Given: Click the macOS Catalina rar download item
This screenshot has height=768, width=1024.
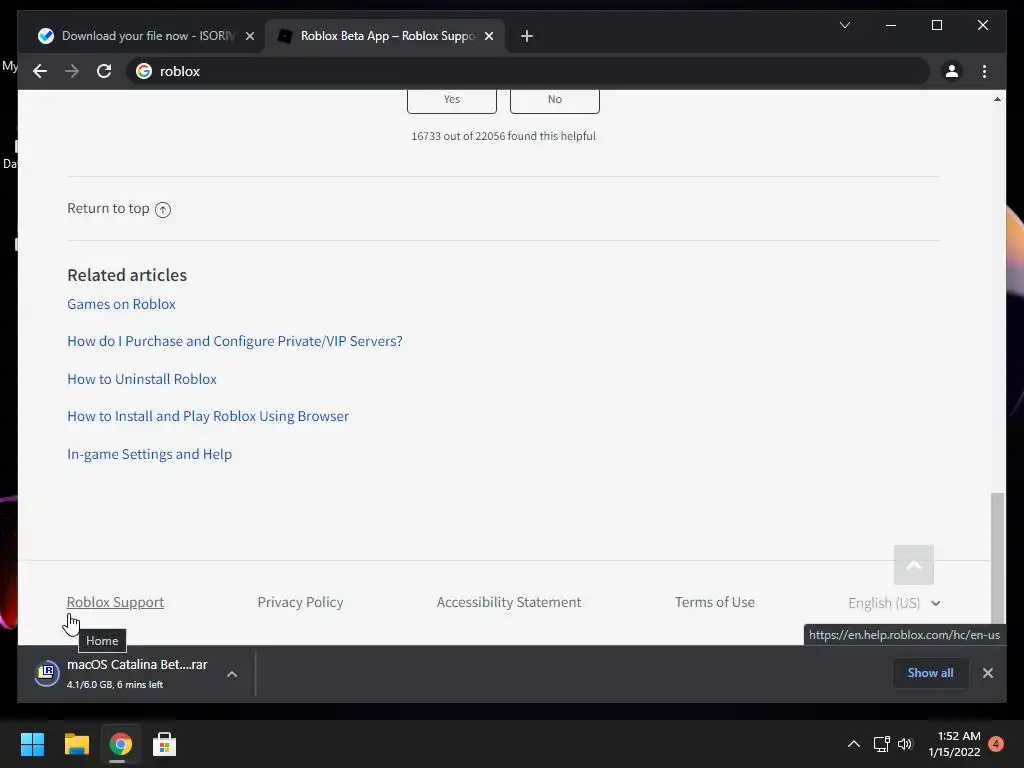Looking at the screenshot, I should coord(136,674).
